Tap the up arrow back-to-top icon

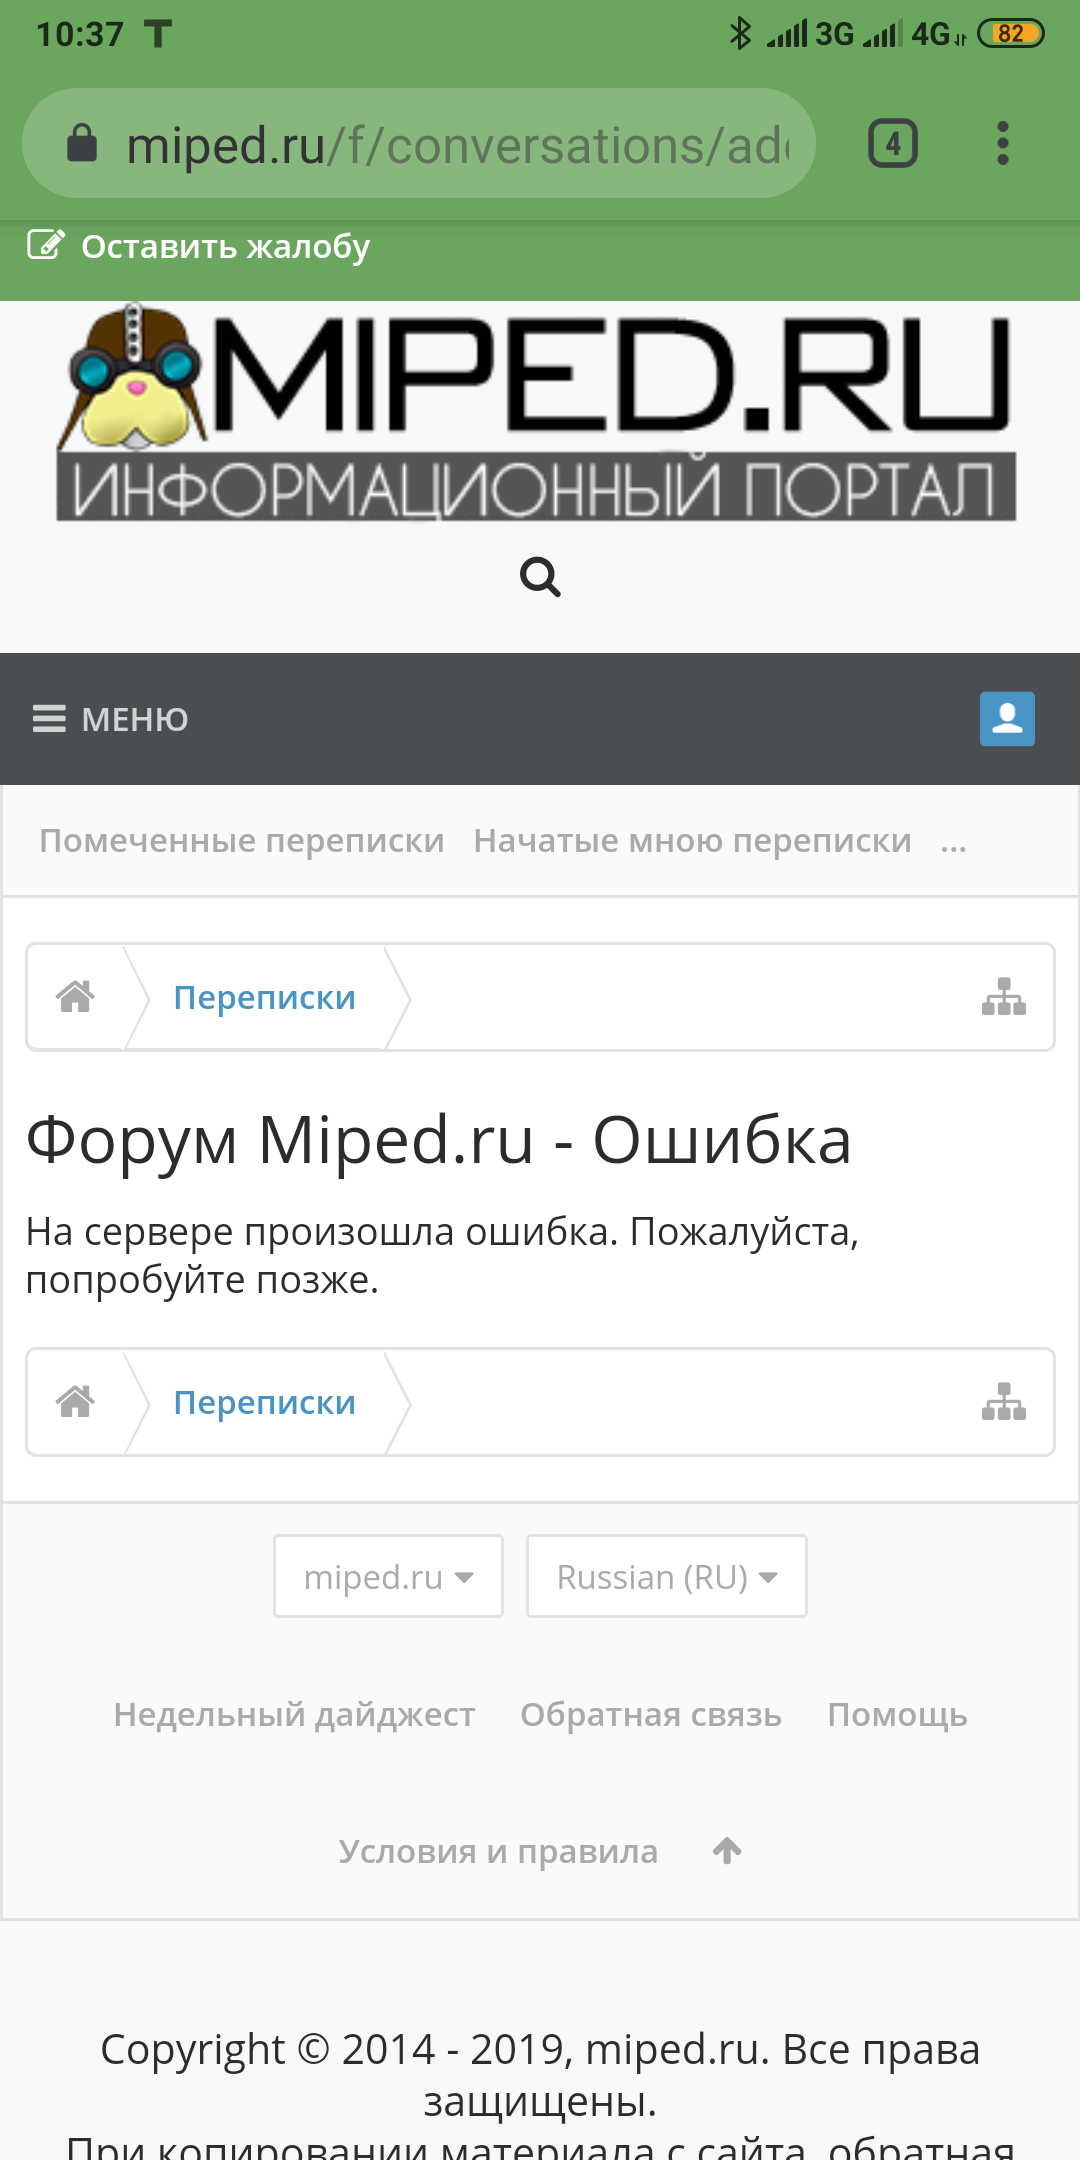click(x=727, y=1851)
